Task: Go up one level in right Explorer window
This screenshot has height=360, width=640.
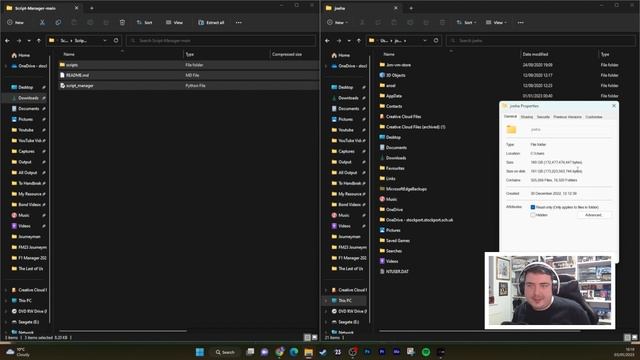Action: 359,40
